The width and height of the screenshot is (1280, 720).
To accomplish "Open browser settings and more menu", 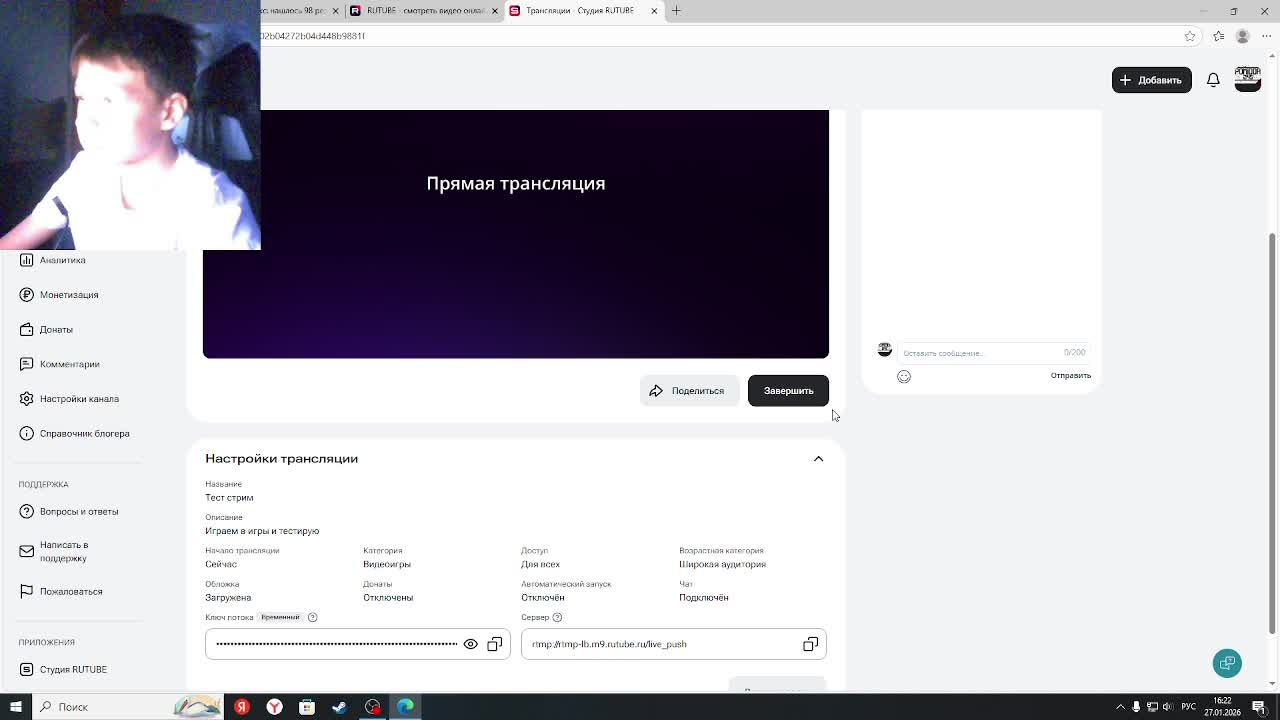I will point(1266,36).
